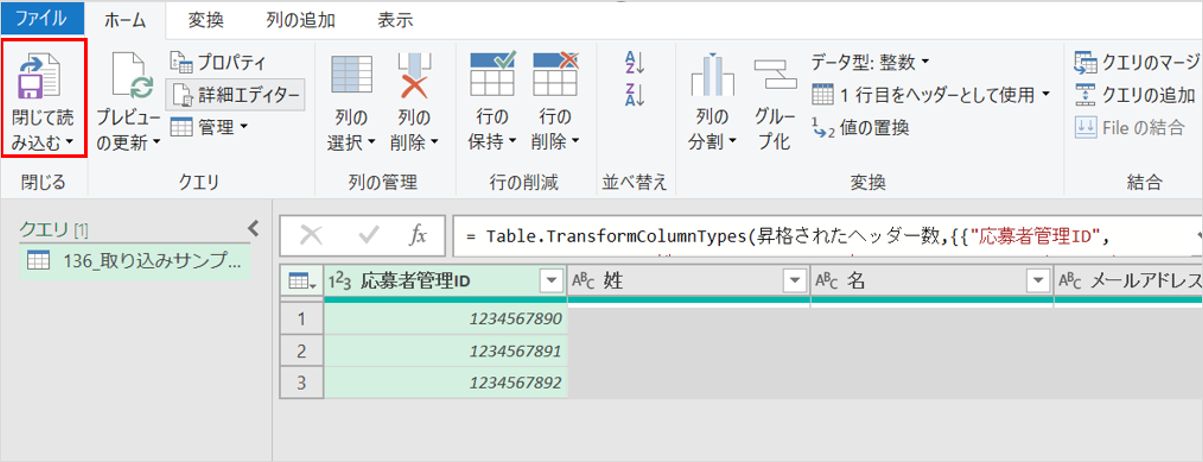The image size is (1203, 462).
Task: Open filter dropdown for 応募者管理ID column
Action: [551, 282]
